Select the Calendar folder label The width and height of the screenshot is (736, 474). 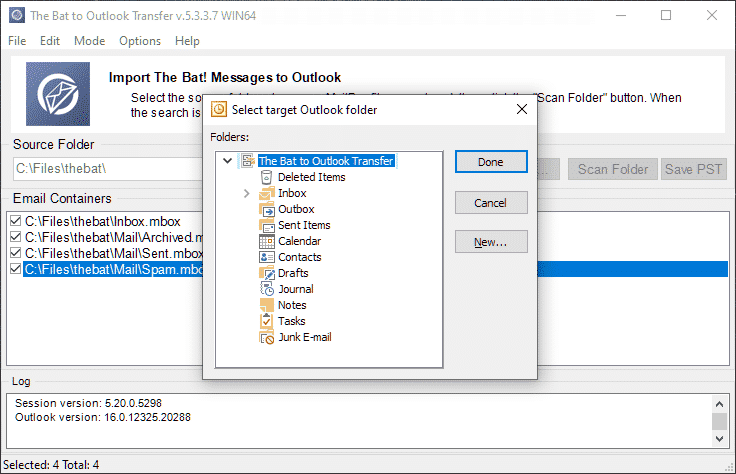click(299, 241)
